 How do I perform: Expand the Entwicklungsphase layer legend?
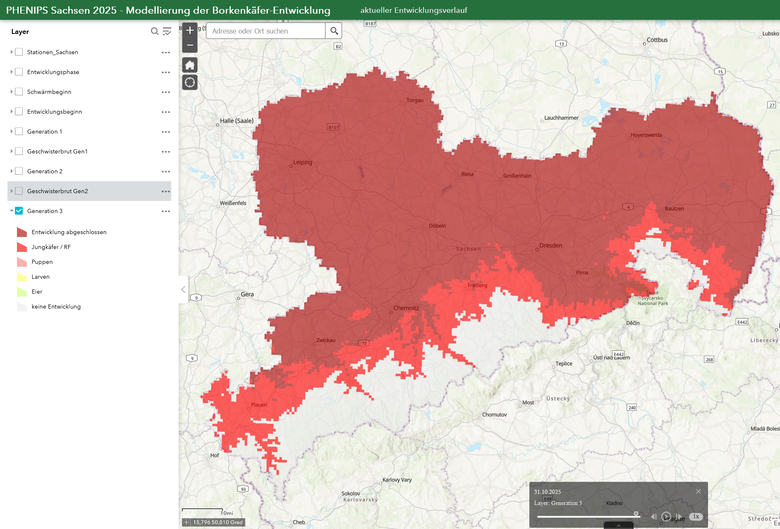coord(11,72)
